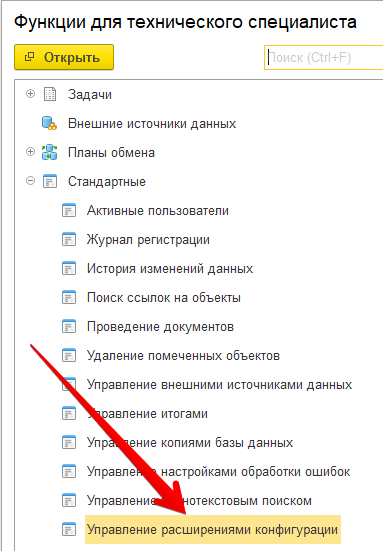Click the Задачи document icon
Image resolution: width=383 pixels, height=551 pixels.
[x=50, y=94]
